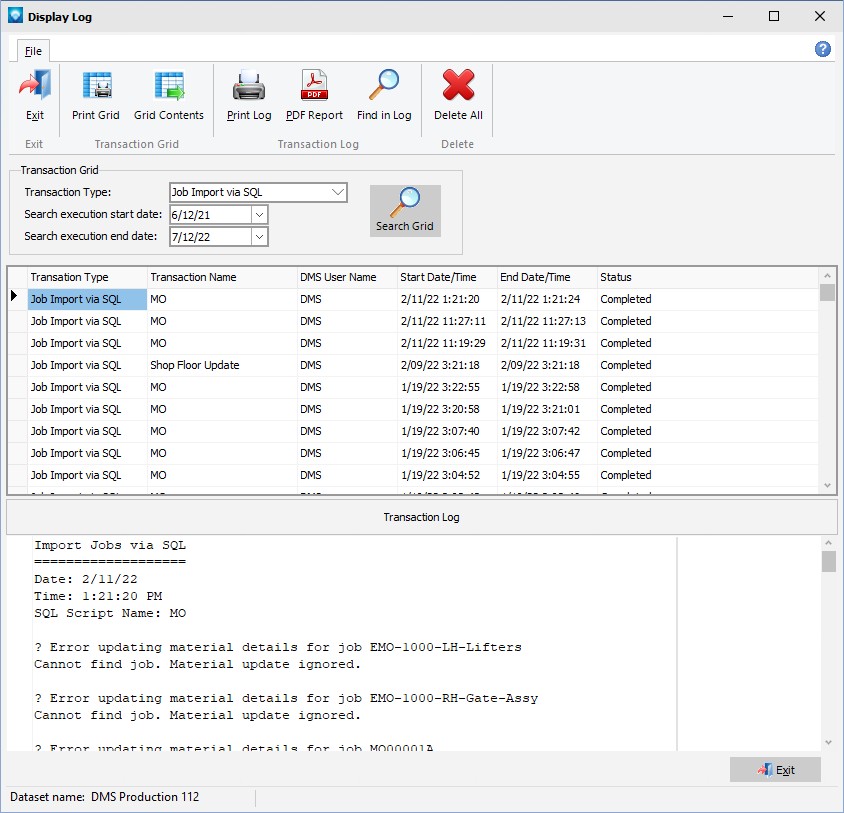The height and width of the screenshot is (813, 844).
Task: Close the Display Log window
Action: tap(820, 16)
